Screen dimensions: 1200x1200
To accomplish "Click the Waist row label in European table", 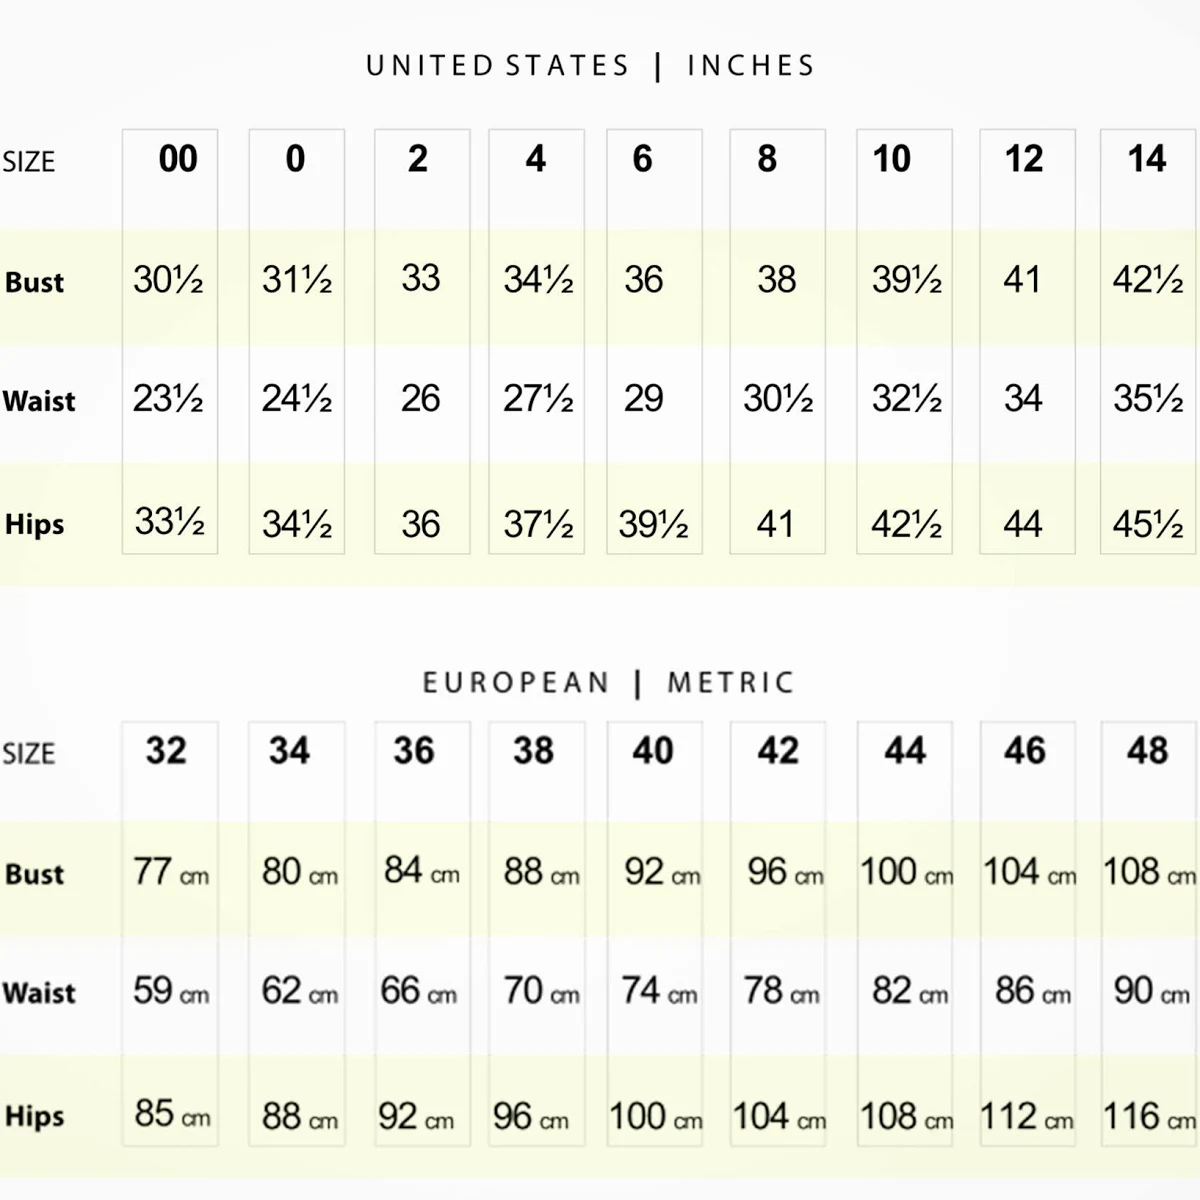I will tap(39, 993).
